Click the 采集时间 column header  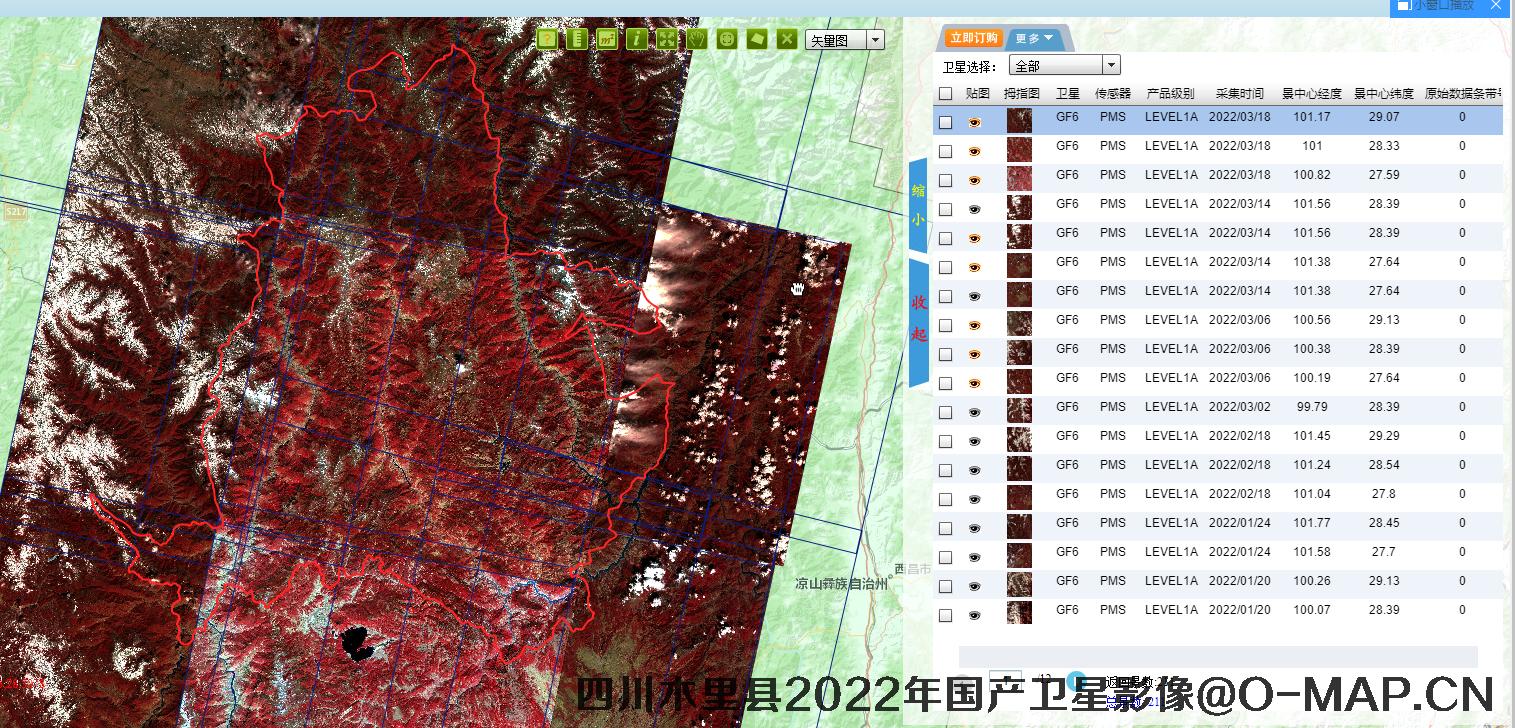(1239, 94)
